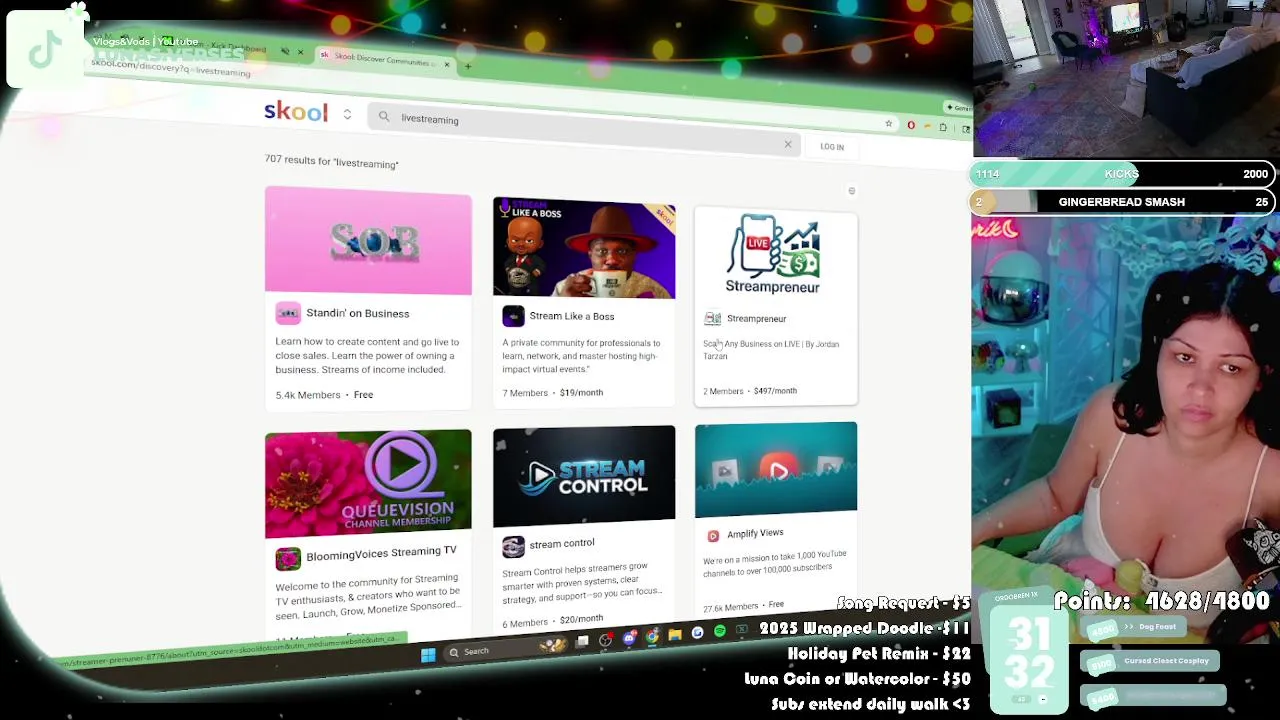This screenshot has width=1280, height=720.
Task: Open the QueueVision channel membership cover image
Action: pyautogui.click(x=368, y=484)
